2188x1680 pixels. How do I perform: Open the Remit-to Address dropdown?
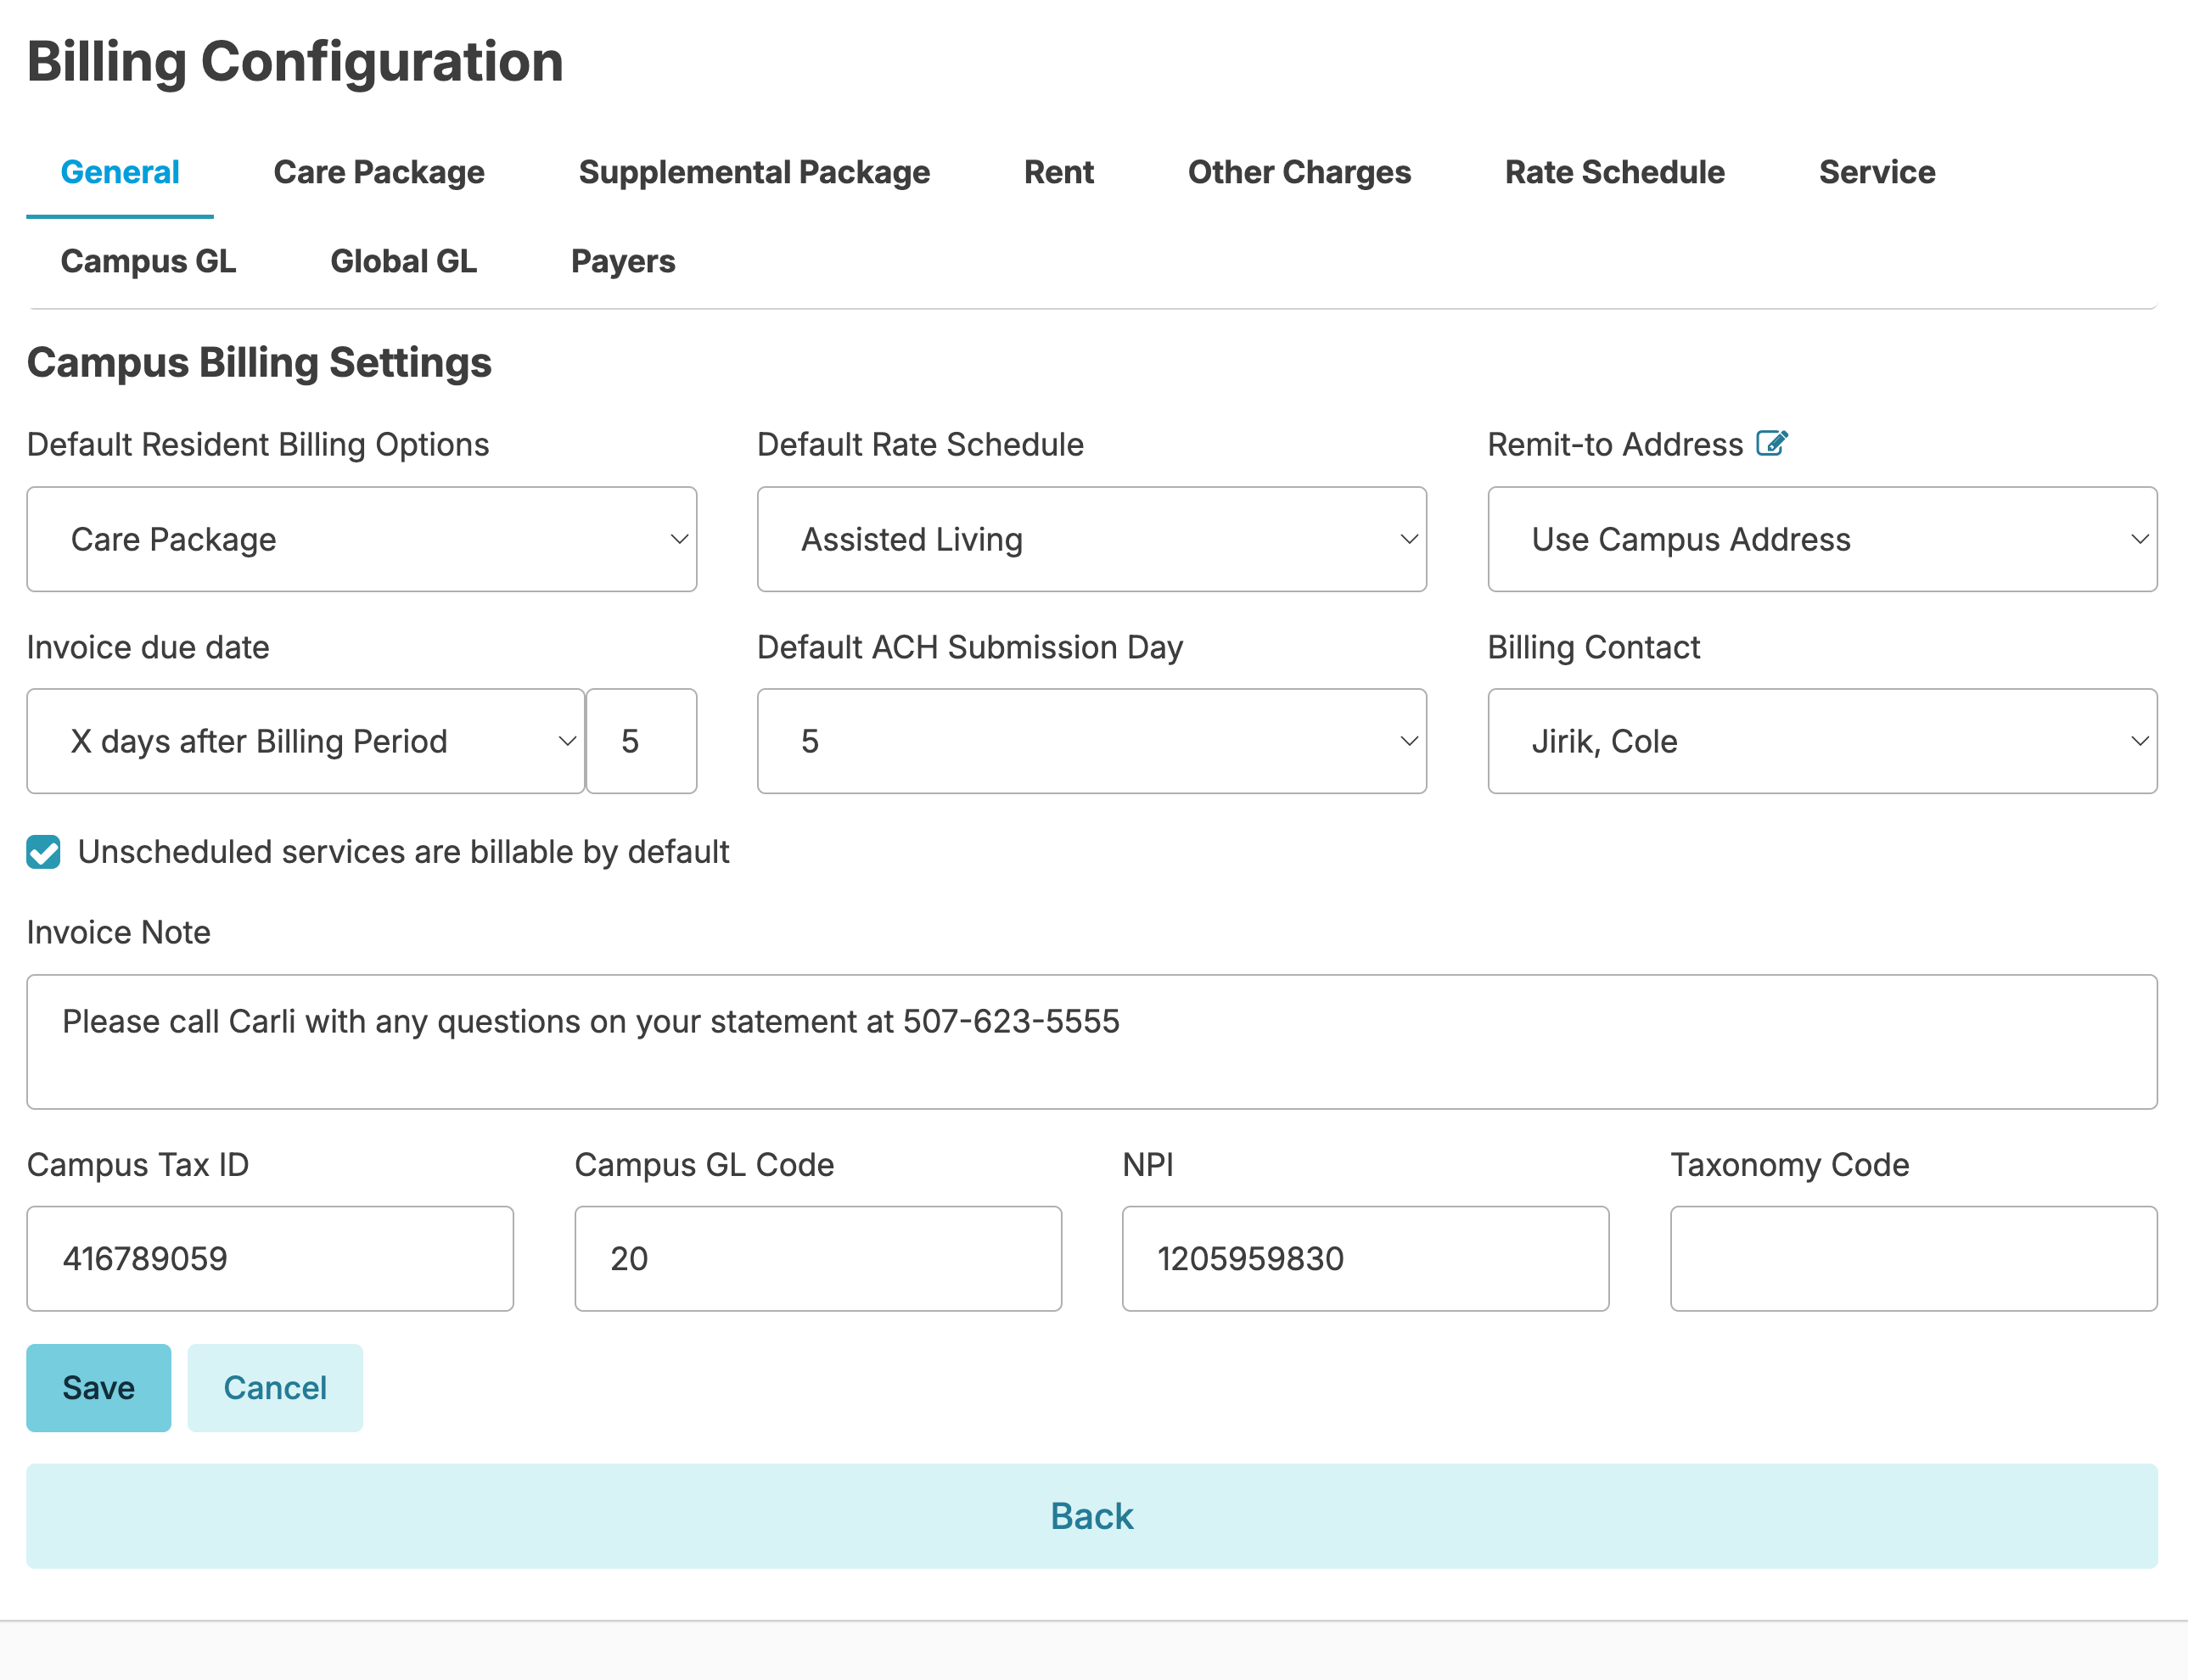[x=1821, y=539]
